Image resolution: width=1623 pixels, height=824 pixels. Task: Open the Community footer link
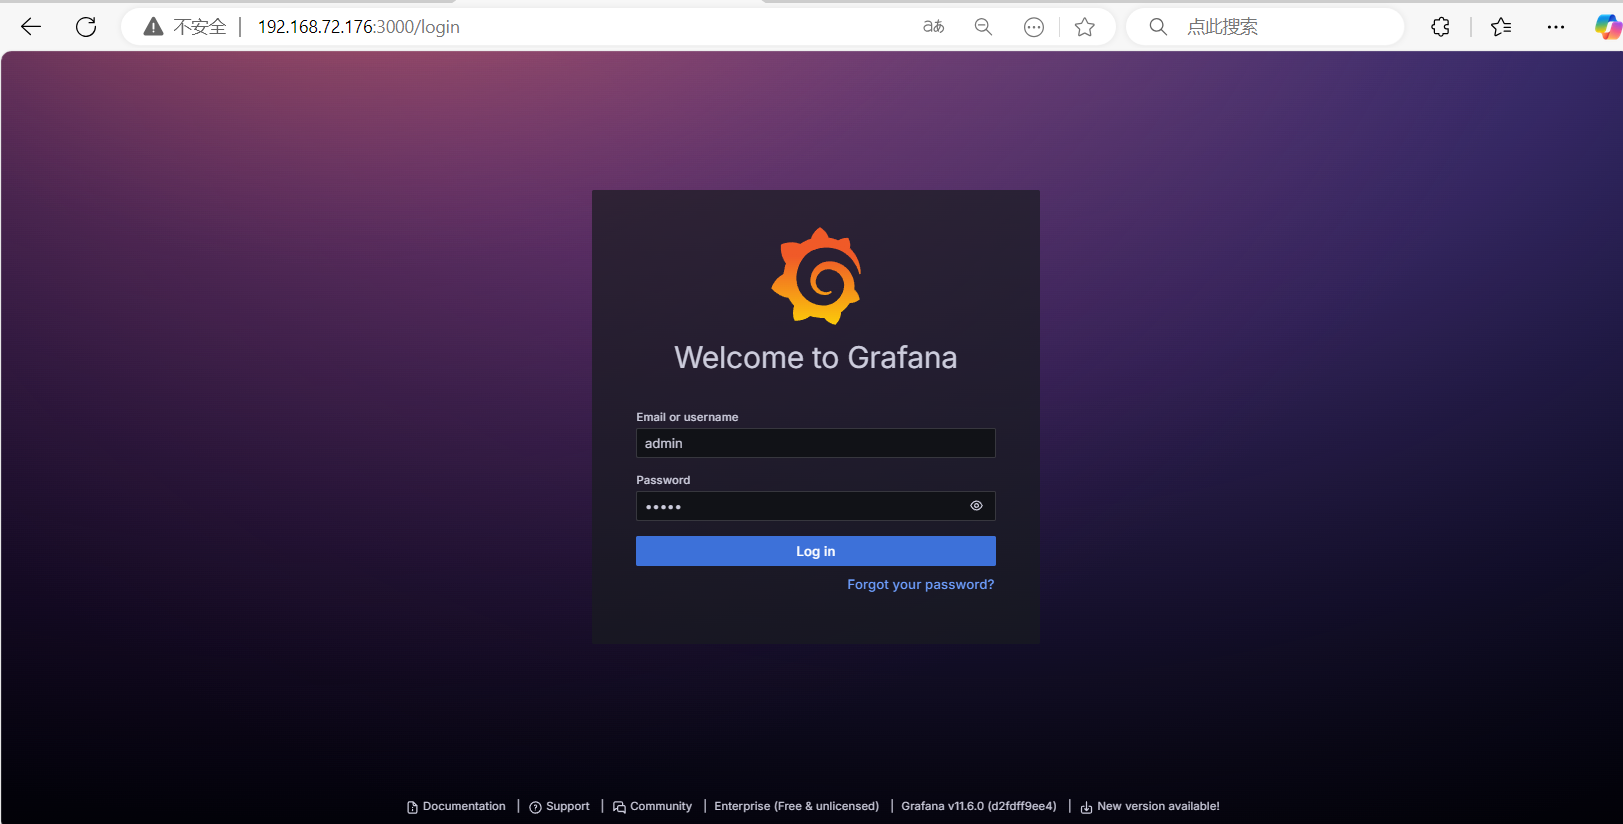653,806
